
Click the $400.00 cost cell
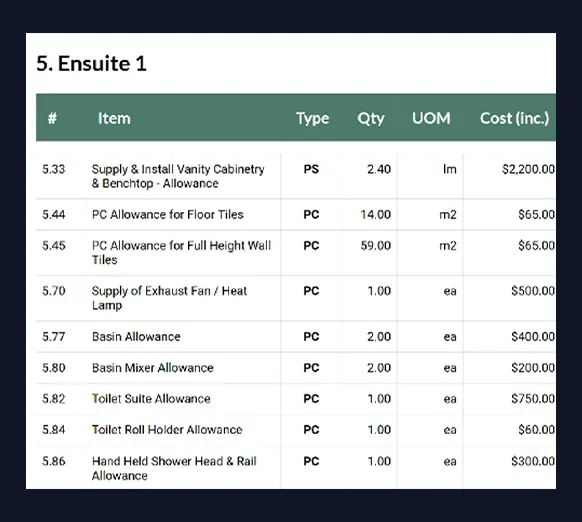[533, 337]
